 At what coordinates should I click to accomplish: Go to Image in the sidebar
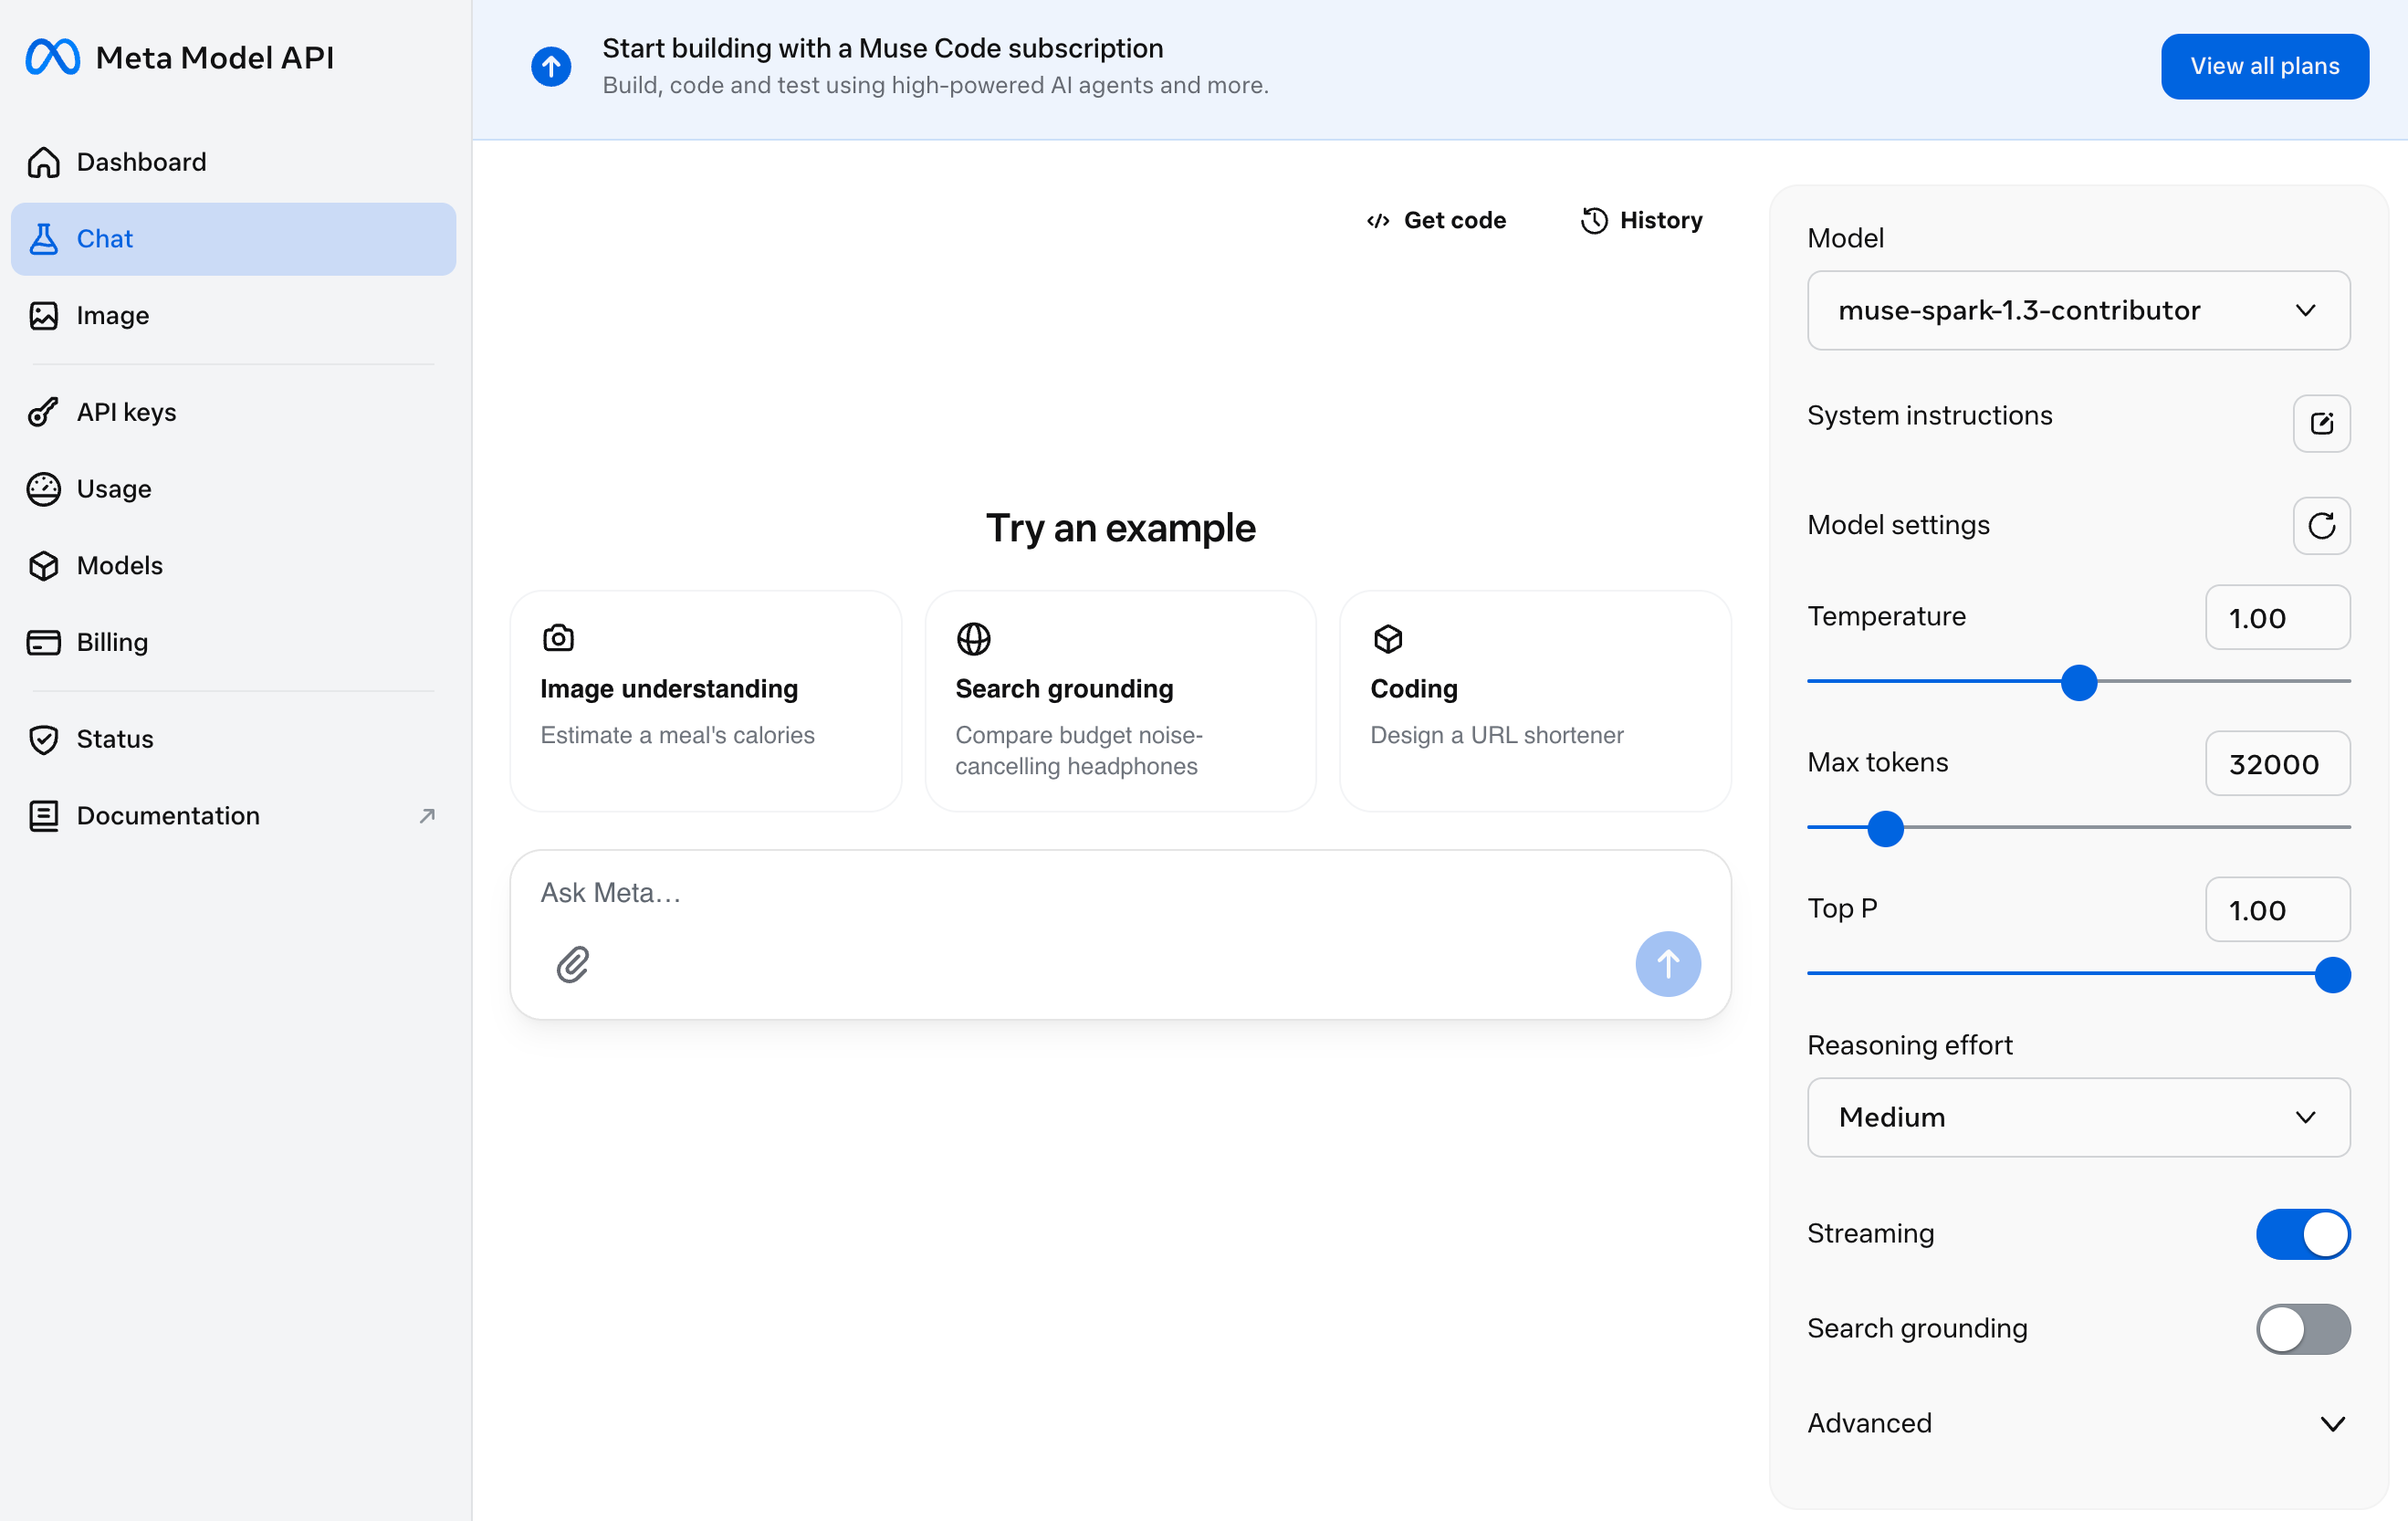point(233,316)
